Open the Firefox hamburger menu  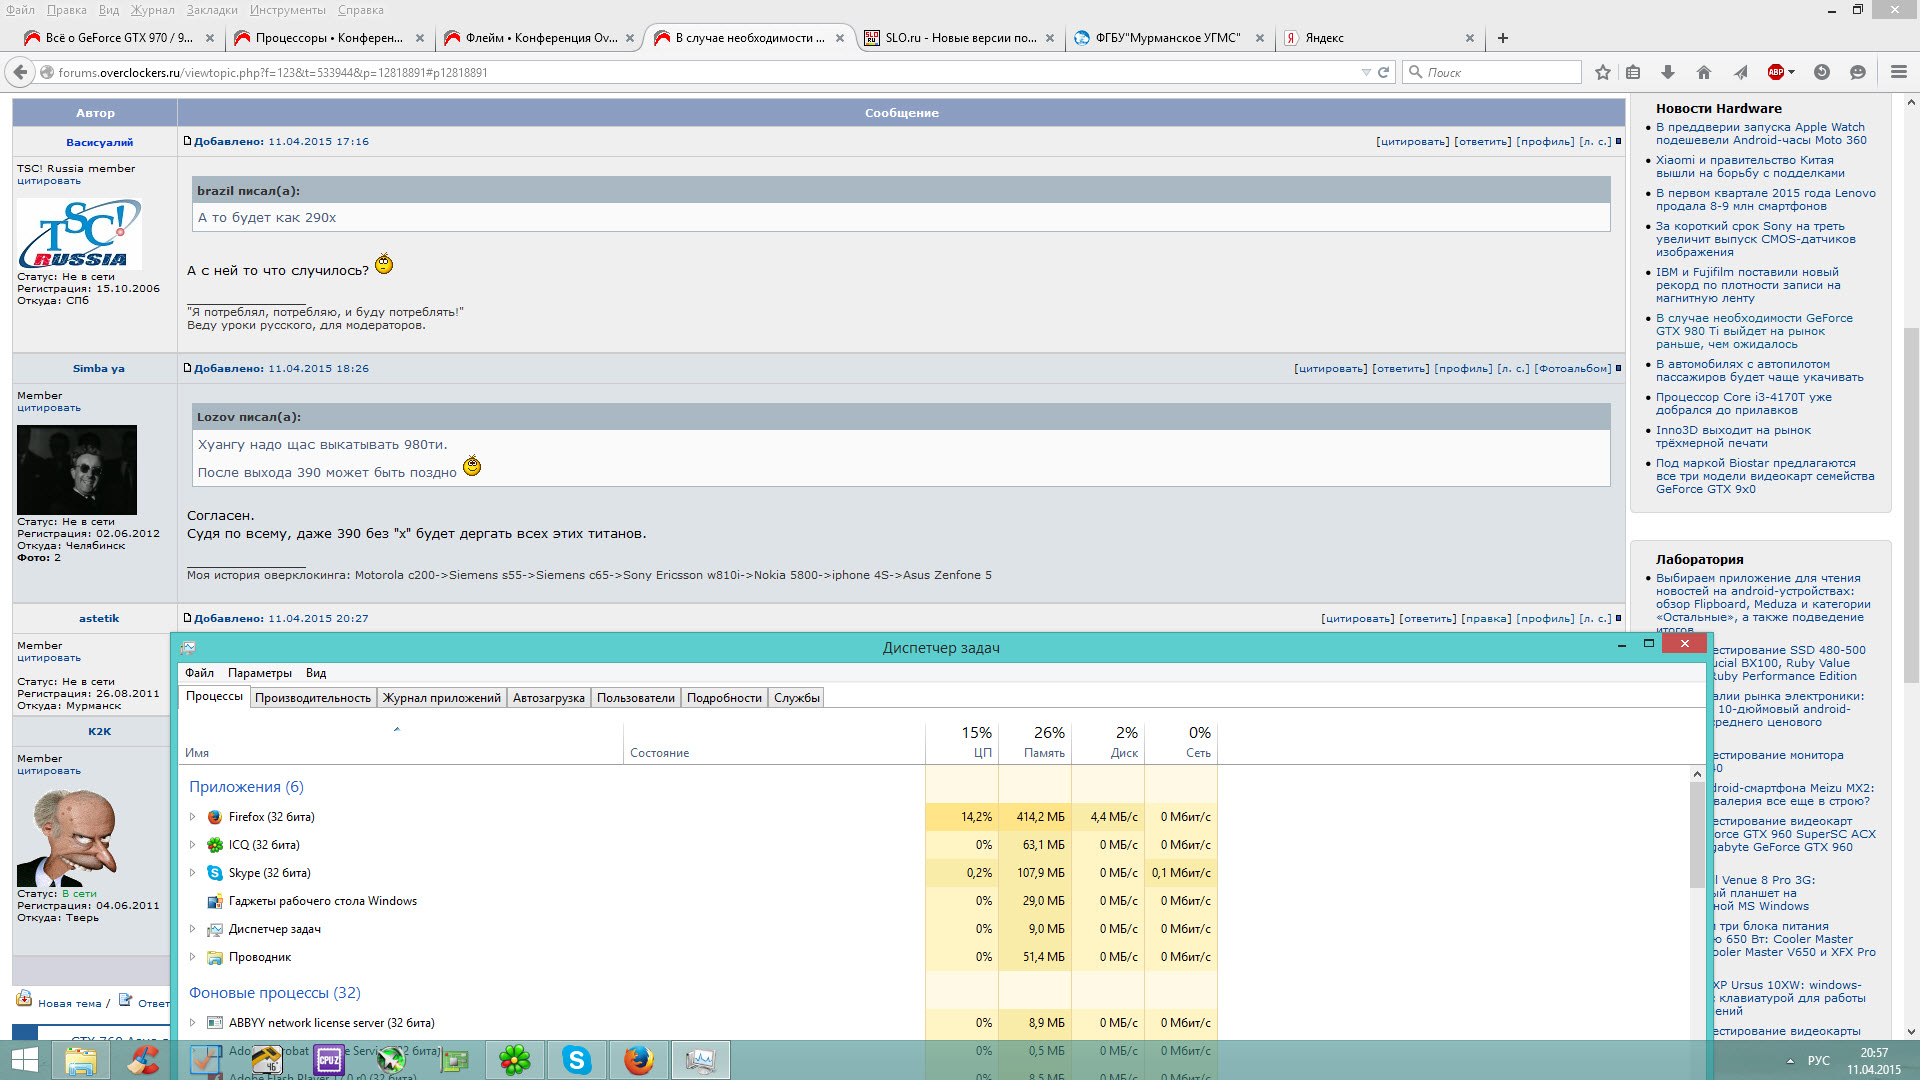(1898, 72)
